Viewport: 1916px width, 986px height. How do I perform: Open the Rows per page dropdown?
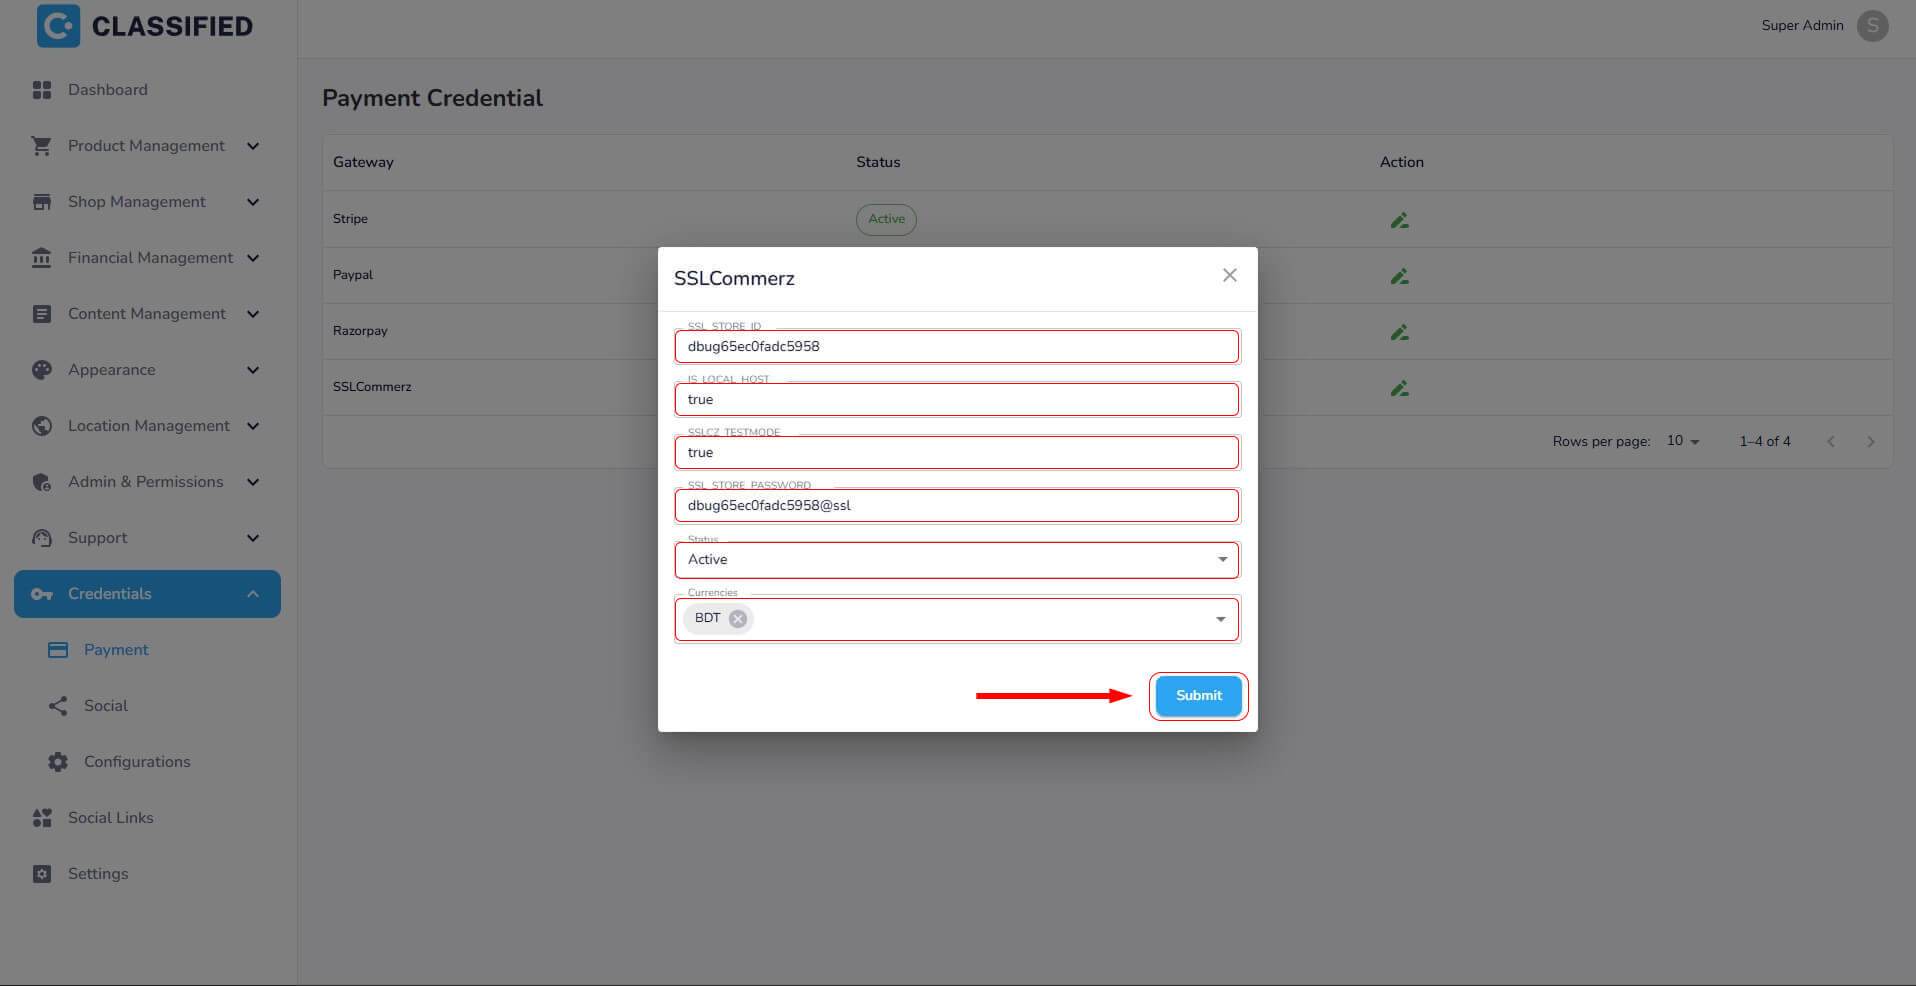coord(1683,441)
